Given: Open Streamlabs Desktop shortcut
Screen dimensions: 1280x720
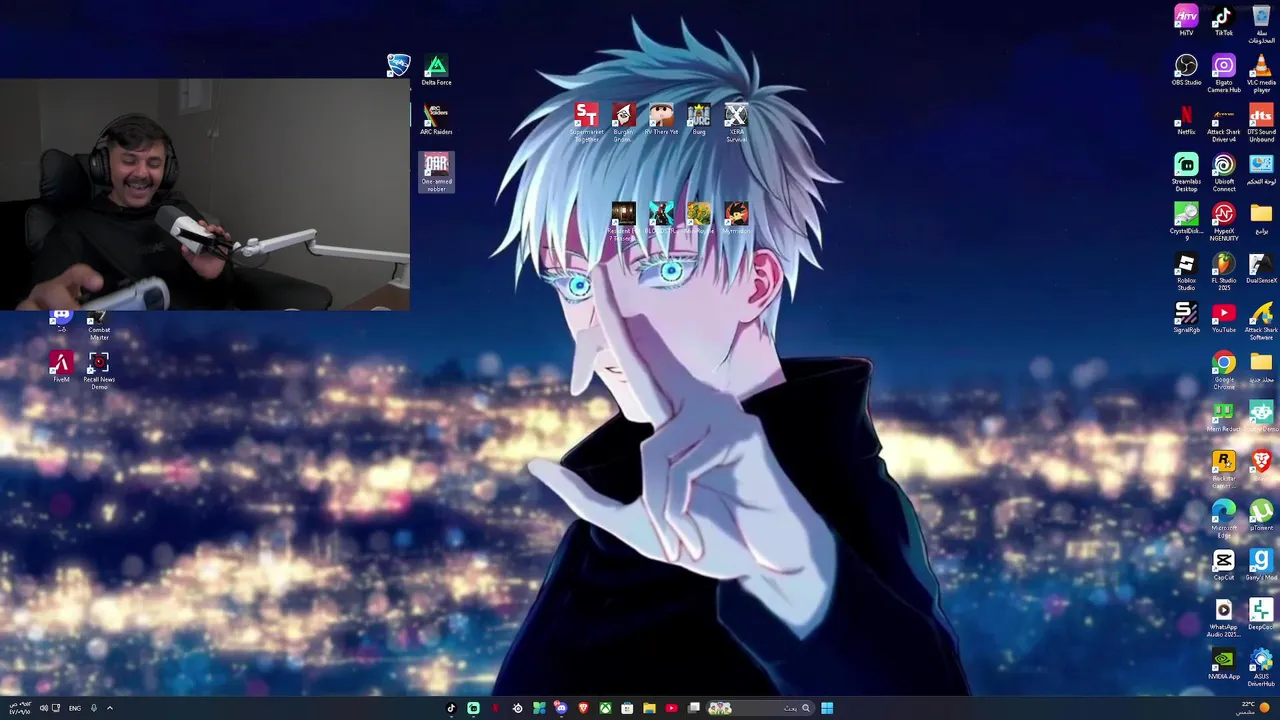Looking at the screenshot, I should point(1186,172).
